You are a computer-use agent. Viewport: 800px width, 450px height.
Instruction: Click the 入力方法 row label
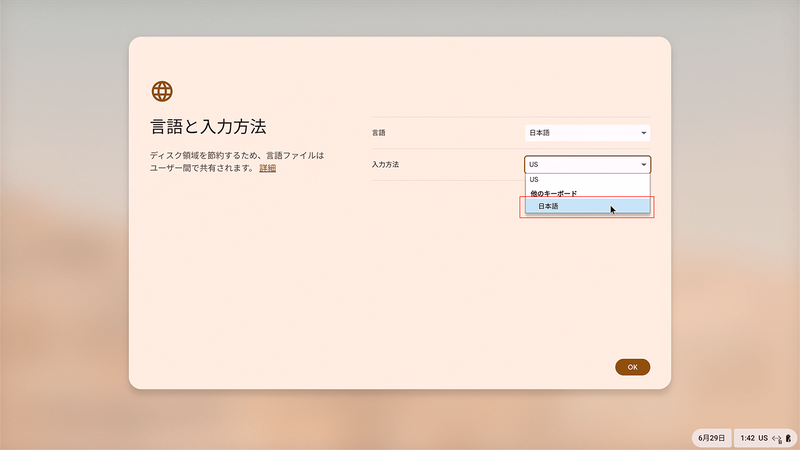(385, 164)
